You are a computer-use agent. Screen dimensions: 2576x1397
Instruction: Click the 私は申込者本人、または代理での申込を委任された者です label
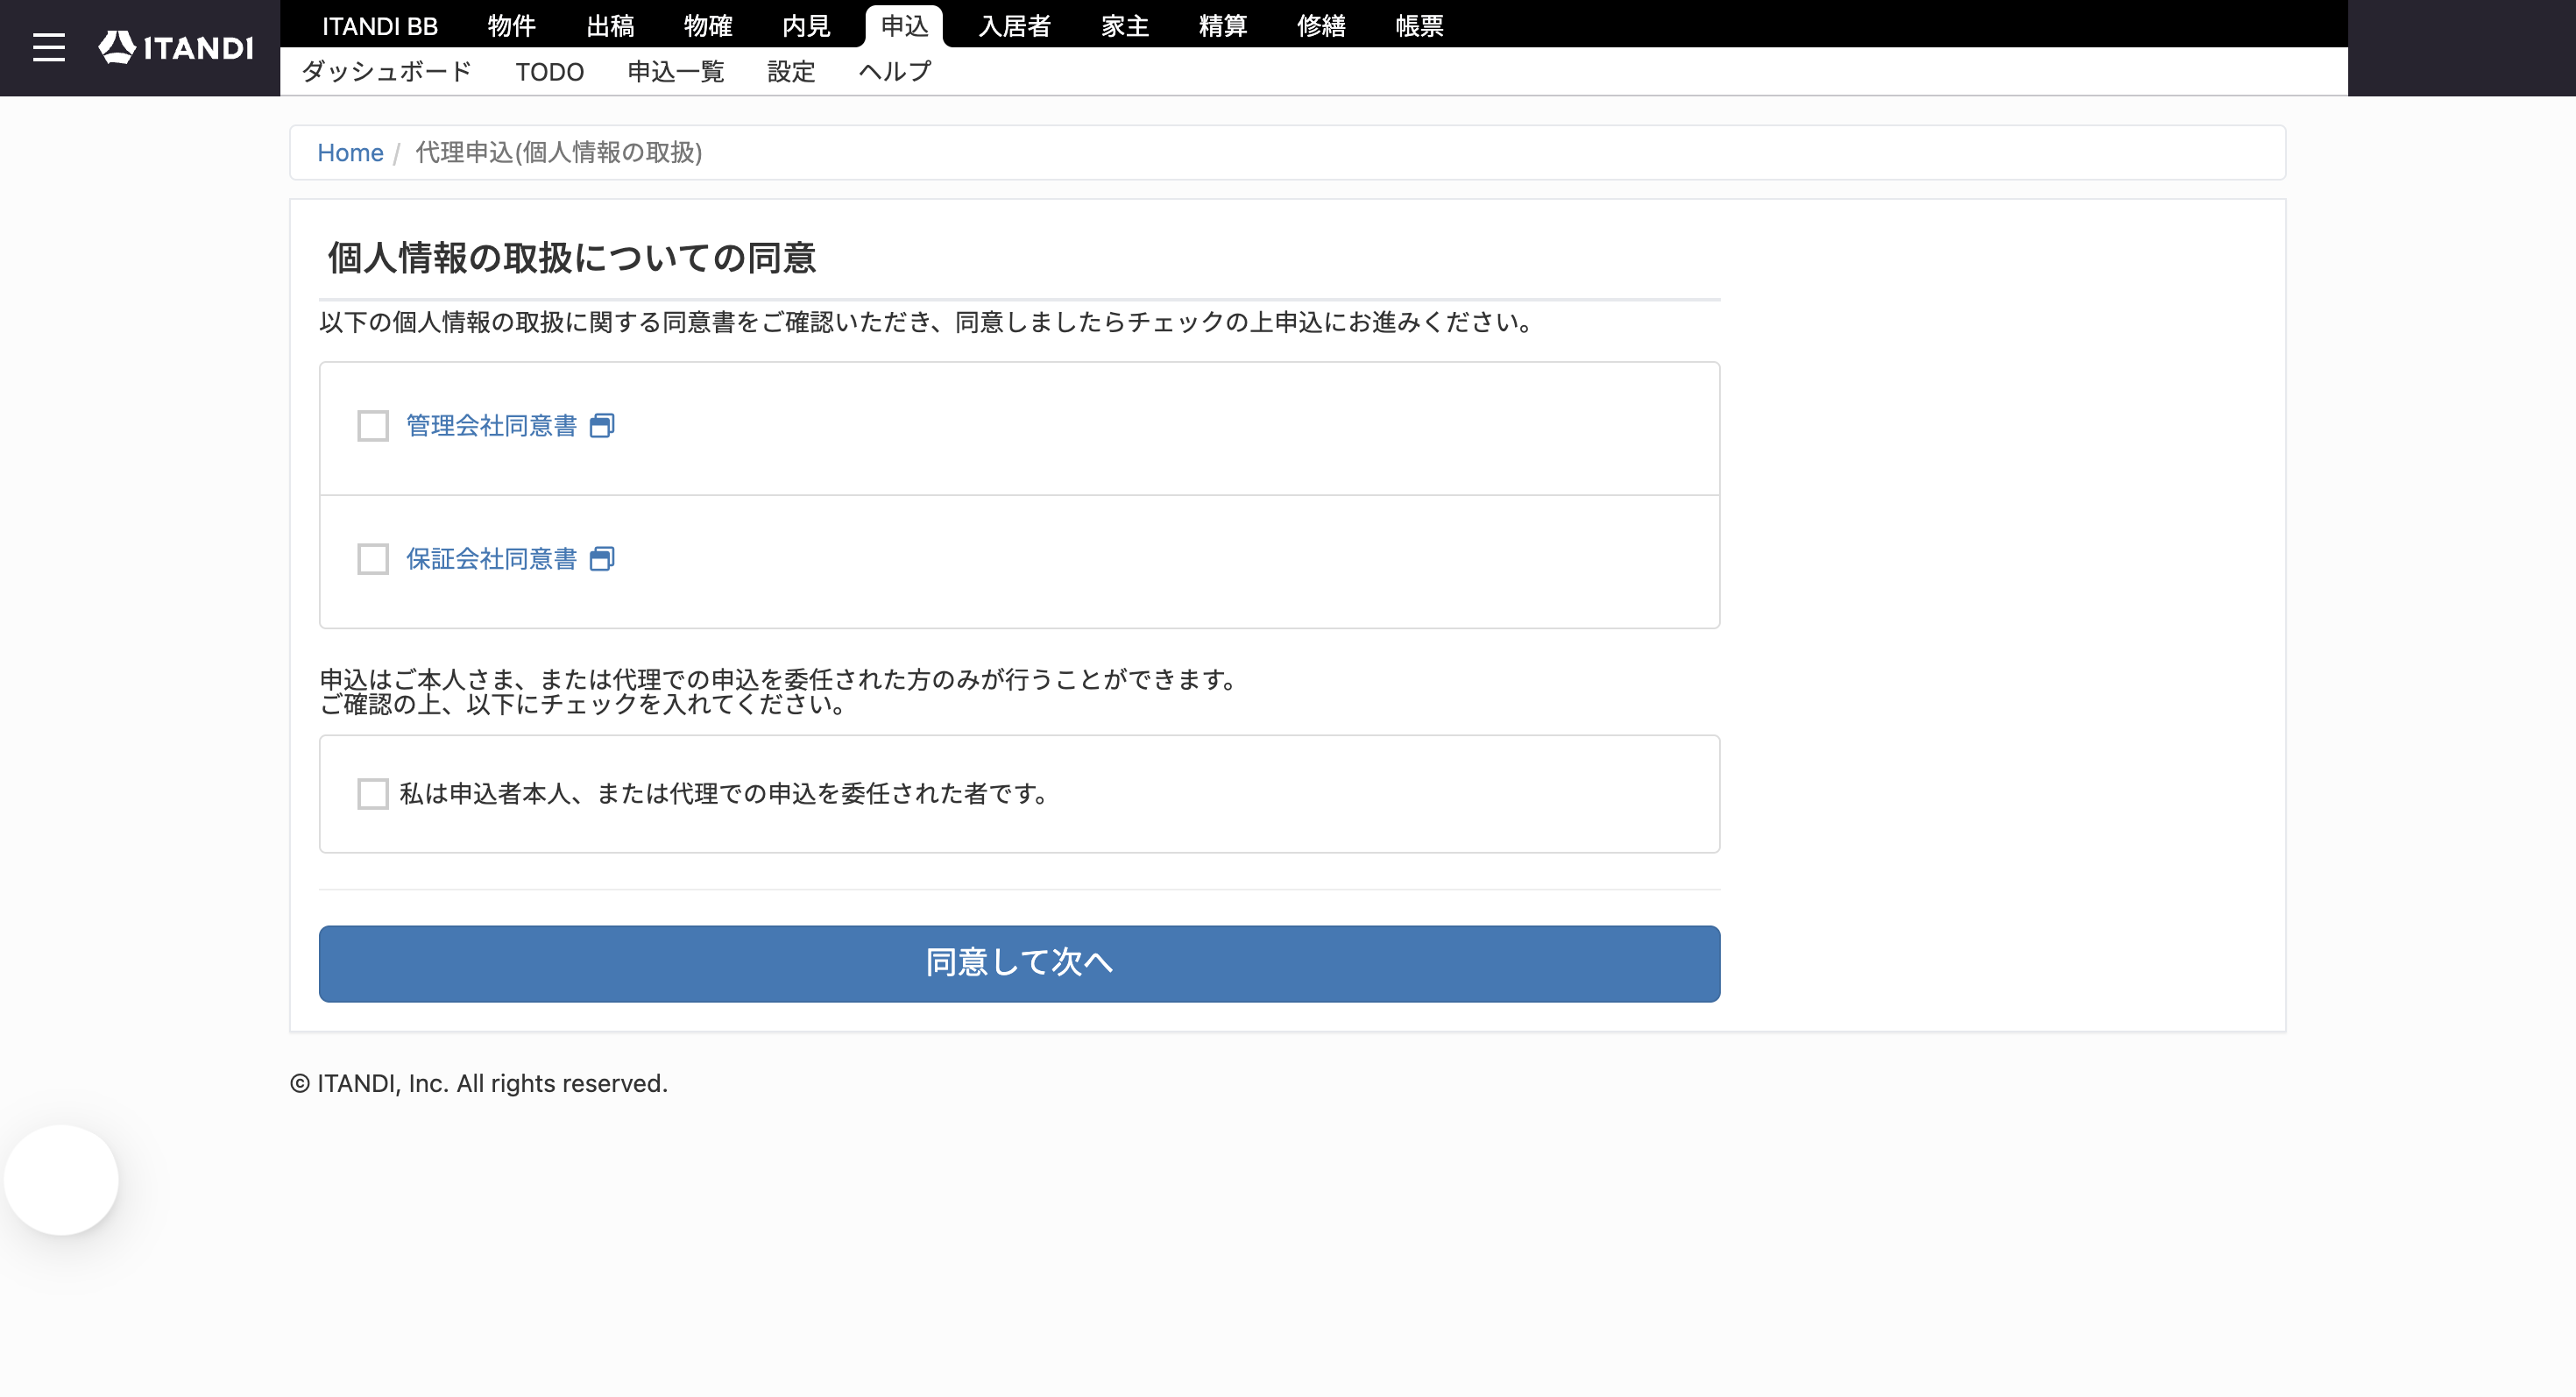[724, 794]
